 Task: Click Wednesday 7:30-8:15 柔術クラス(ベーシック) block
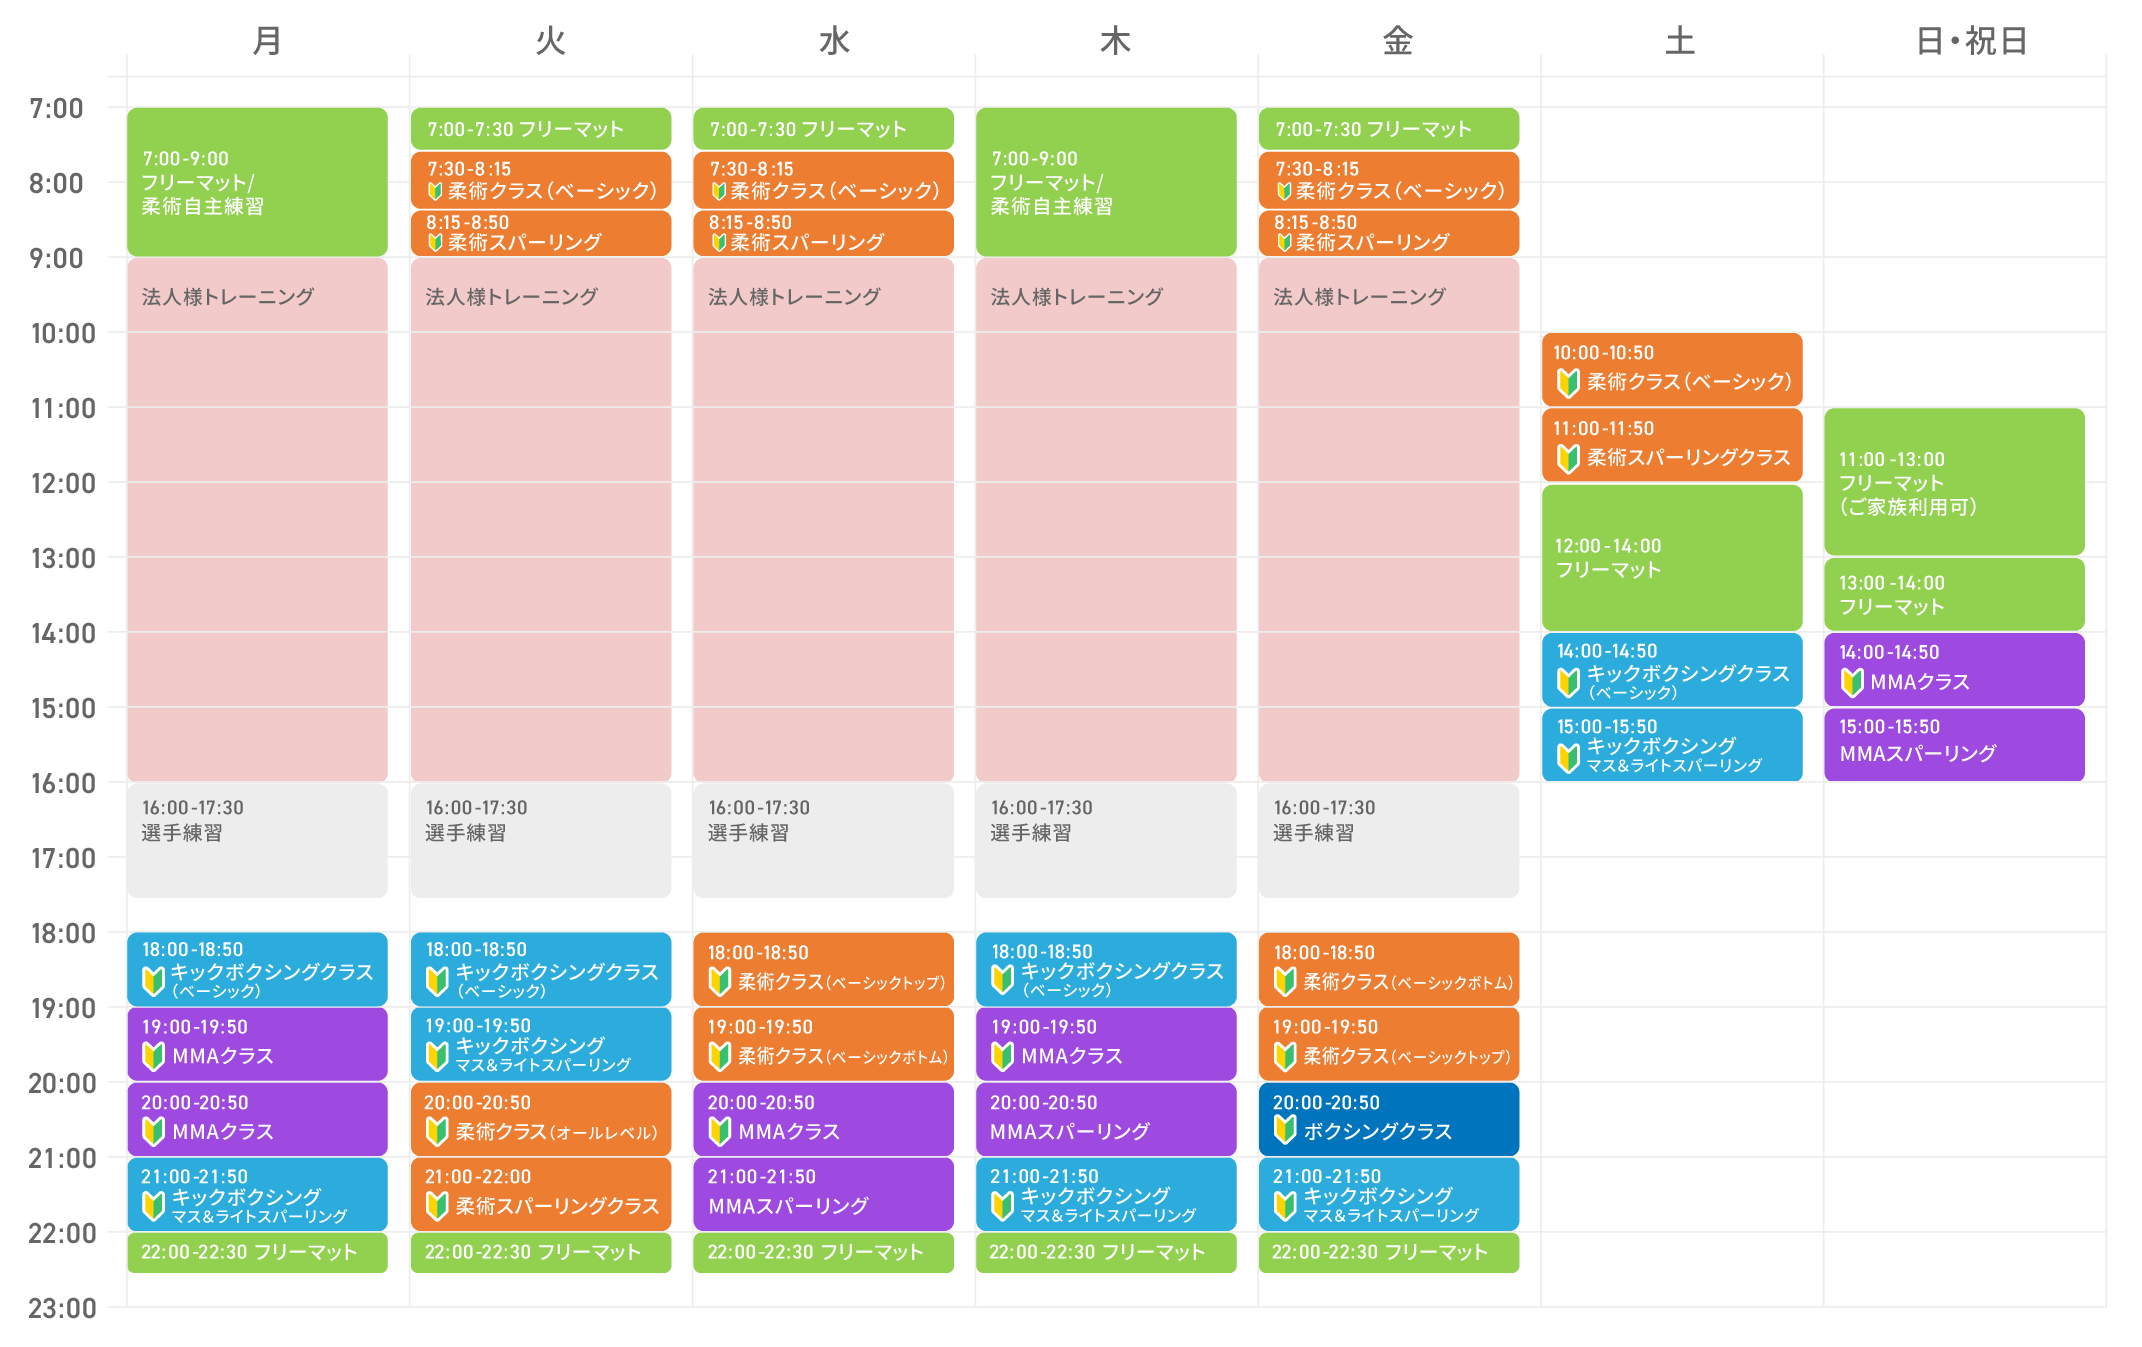[823, 180]
